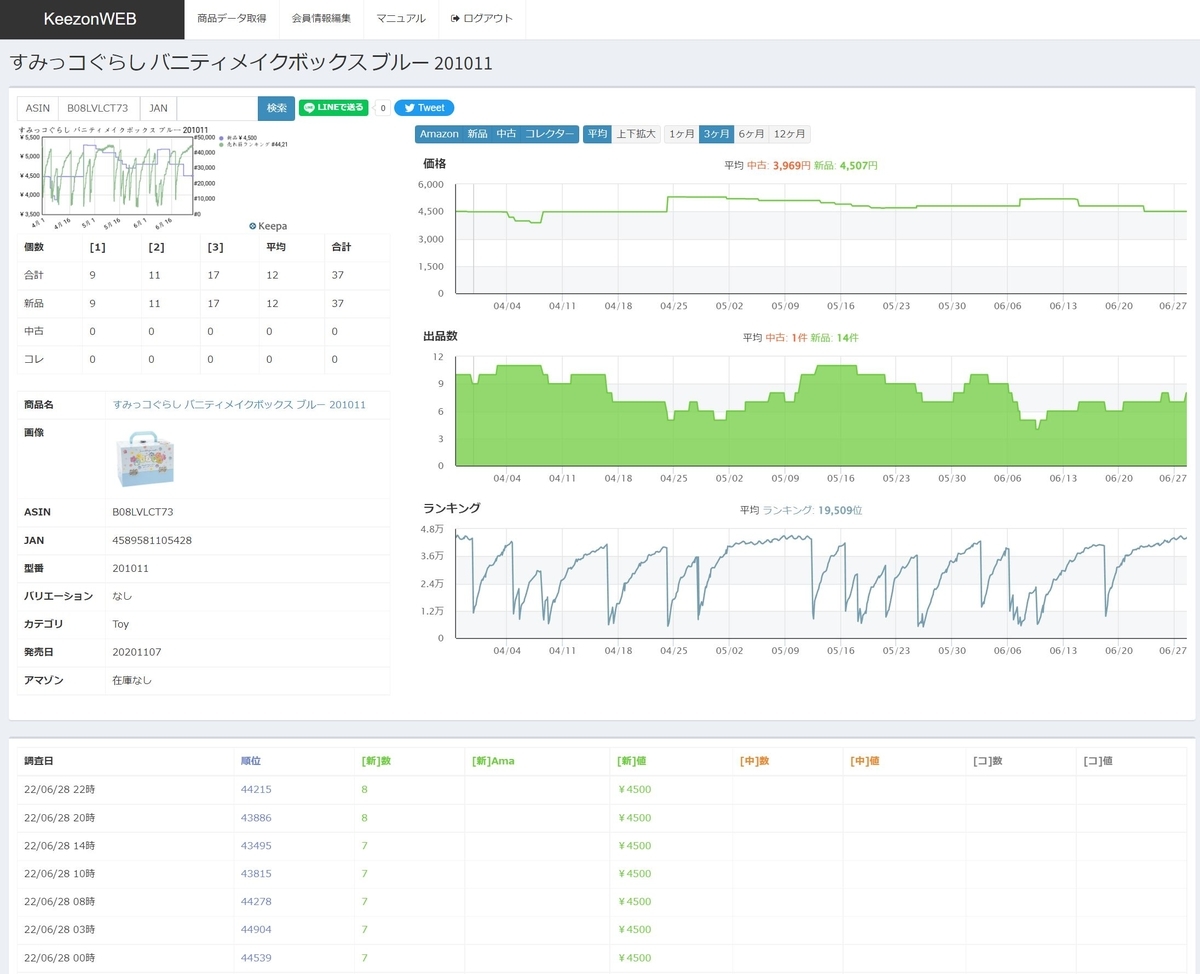Screen dimensions: 1200x974
Task: Click rank 43886 in the 20時 row
Action: point(256,818)
